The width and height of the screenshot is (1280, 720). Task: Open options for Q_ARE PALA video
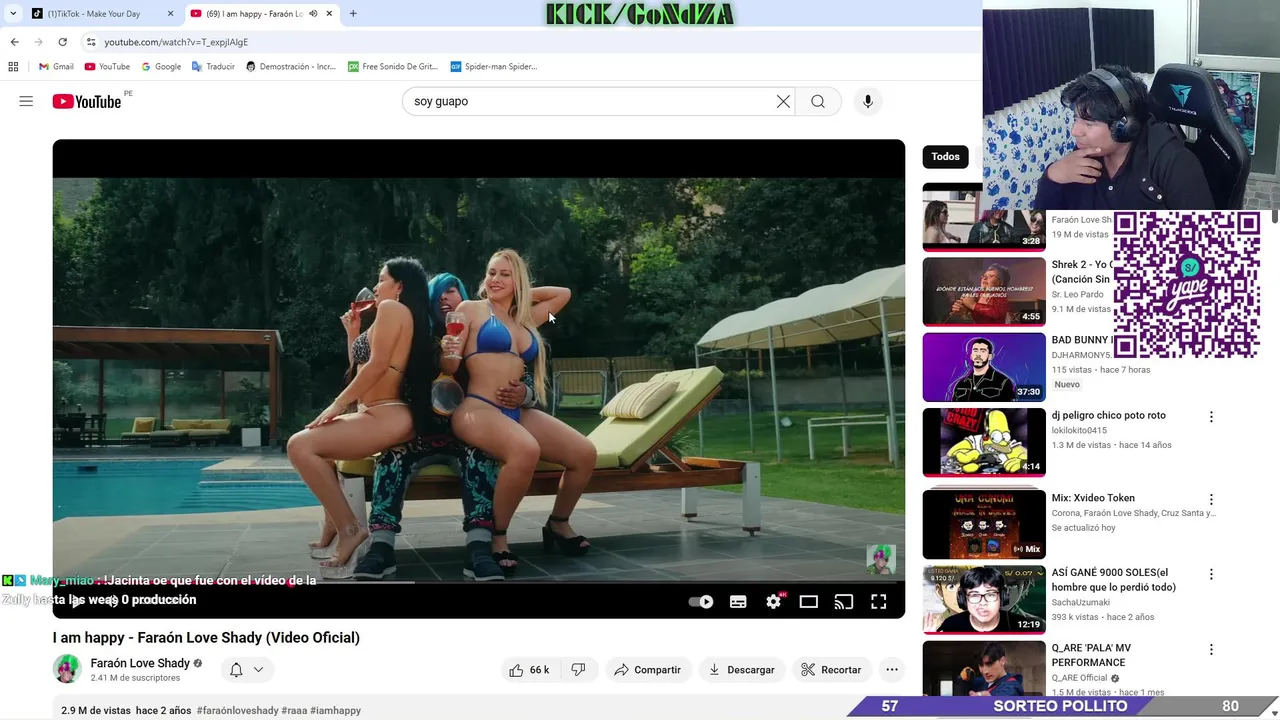(x=1211, y=649)
